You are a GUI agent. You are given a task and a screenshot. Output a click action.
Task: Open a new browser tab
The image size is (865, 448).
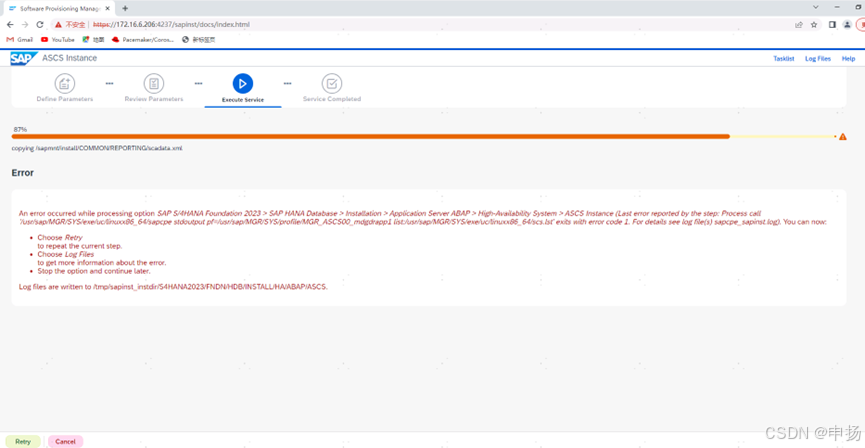125,8
